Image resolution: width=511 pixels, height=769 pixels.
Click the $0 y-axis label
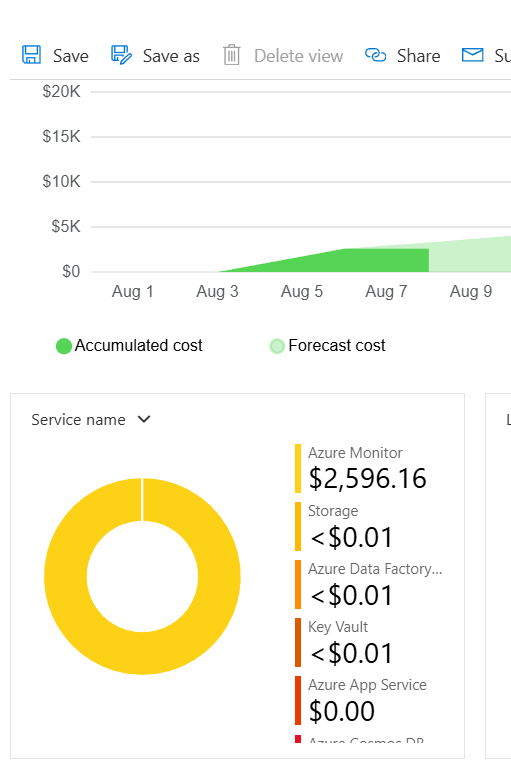coord(71,271)
